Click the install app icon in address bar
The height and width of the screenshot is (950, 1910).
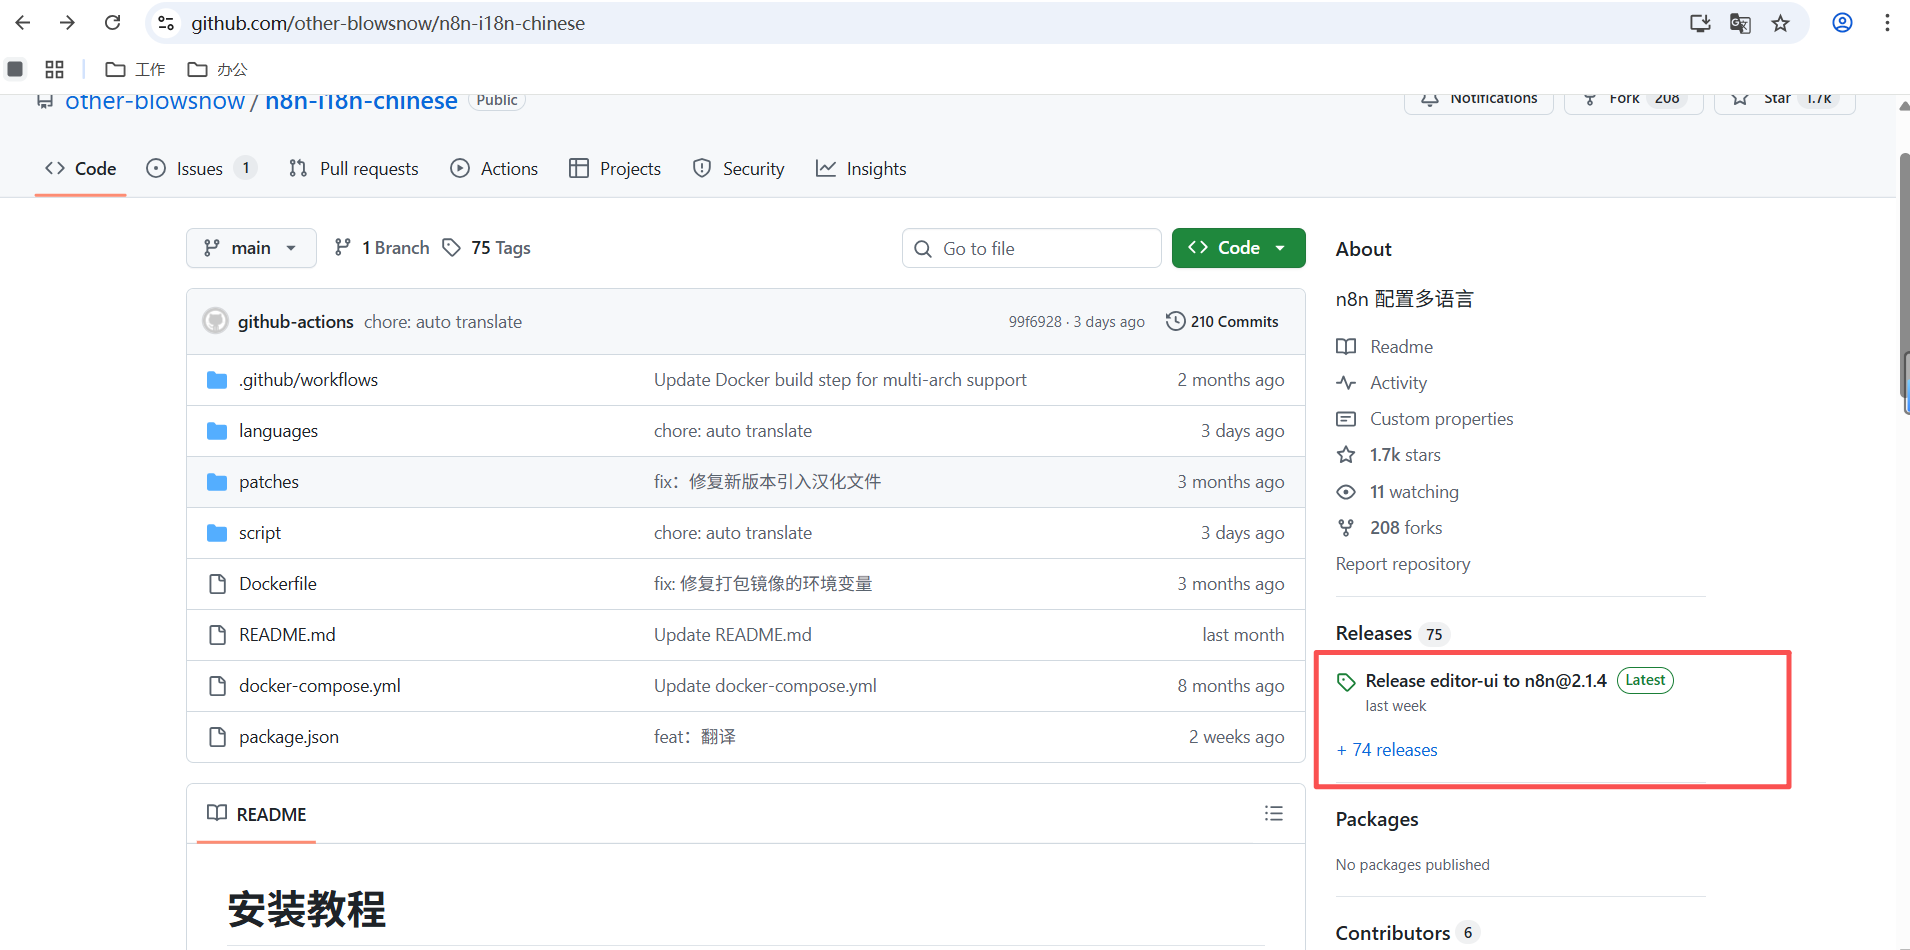(1700, 23)
